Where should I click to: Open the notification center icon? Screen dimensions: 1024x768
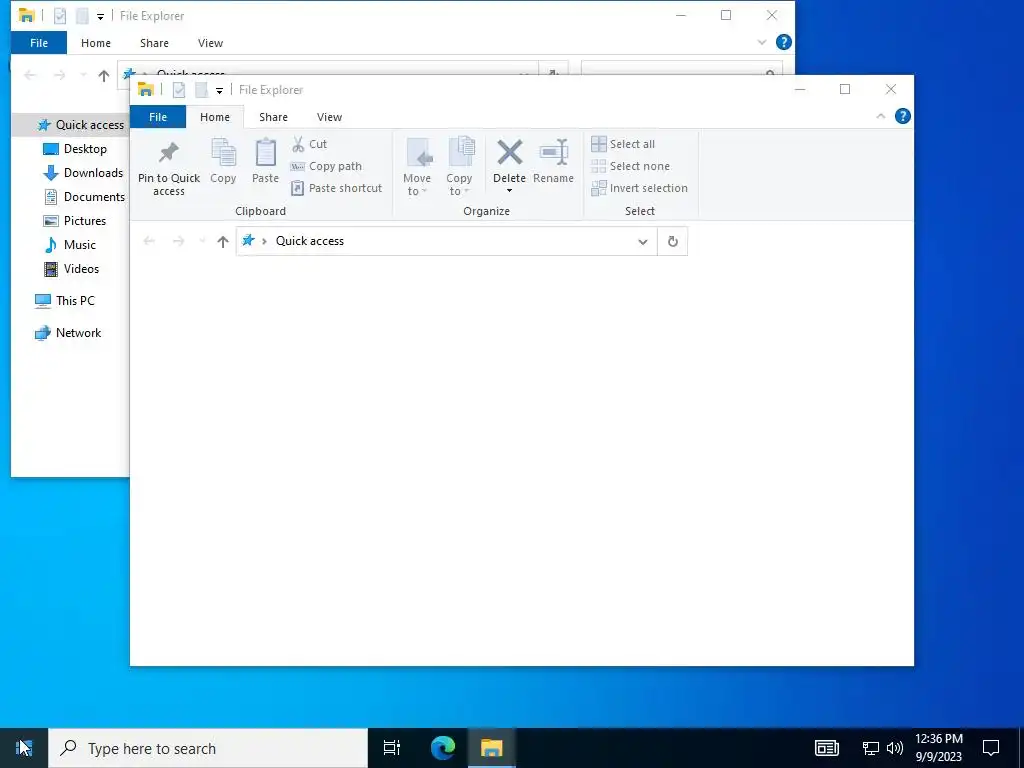pos(991,748)
